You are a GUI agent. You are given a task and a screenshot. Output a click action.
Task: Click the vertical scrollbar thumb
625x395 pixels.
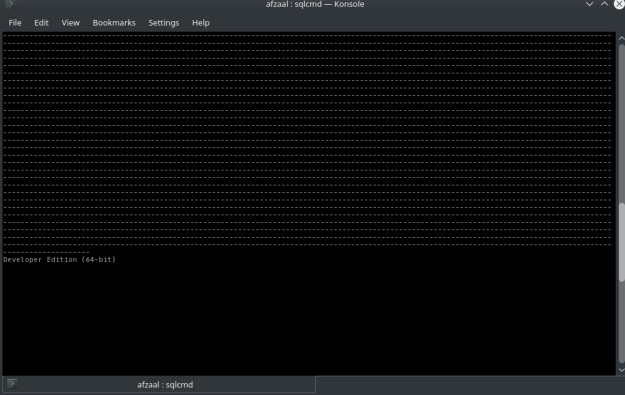(622, 242)
